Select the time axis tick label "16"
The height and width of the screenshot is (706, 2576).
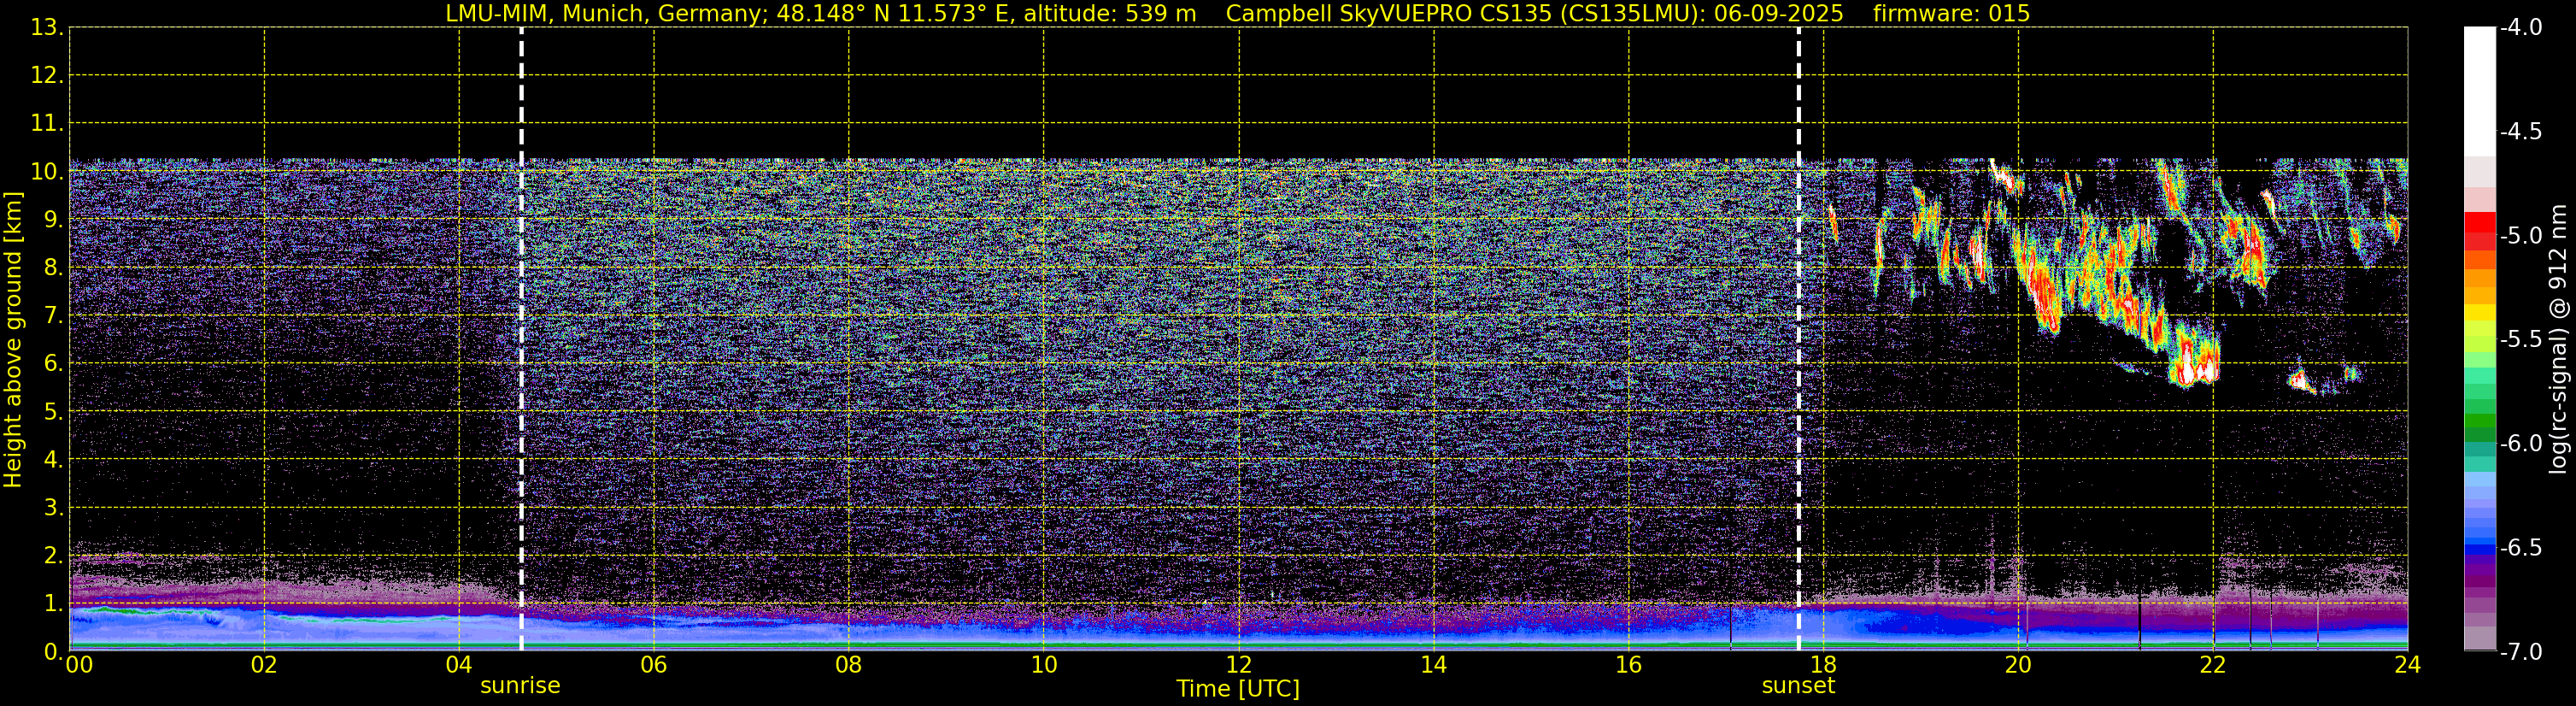point(1629,664)
